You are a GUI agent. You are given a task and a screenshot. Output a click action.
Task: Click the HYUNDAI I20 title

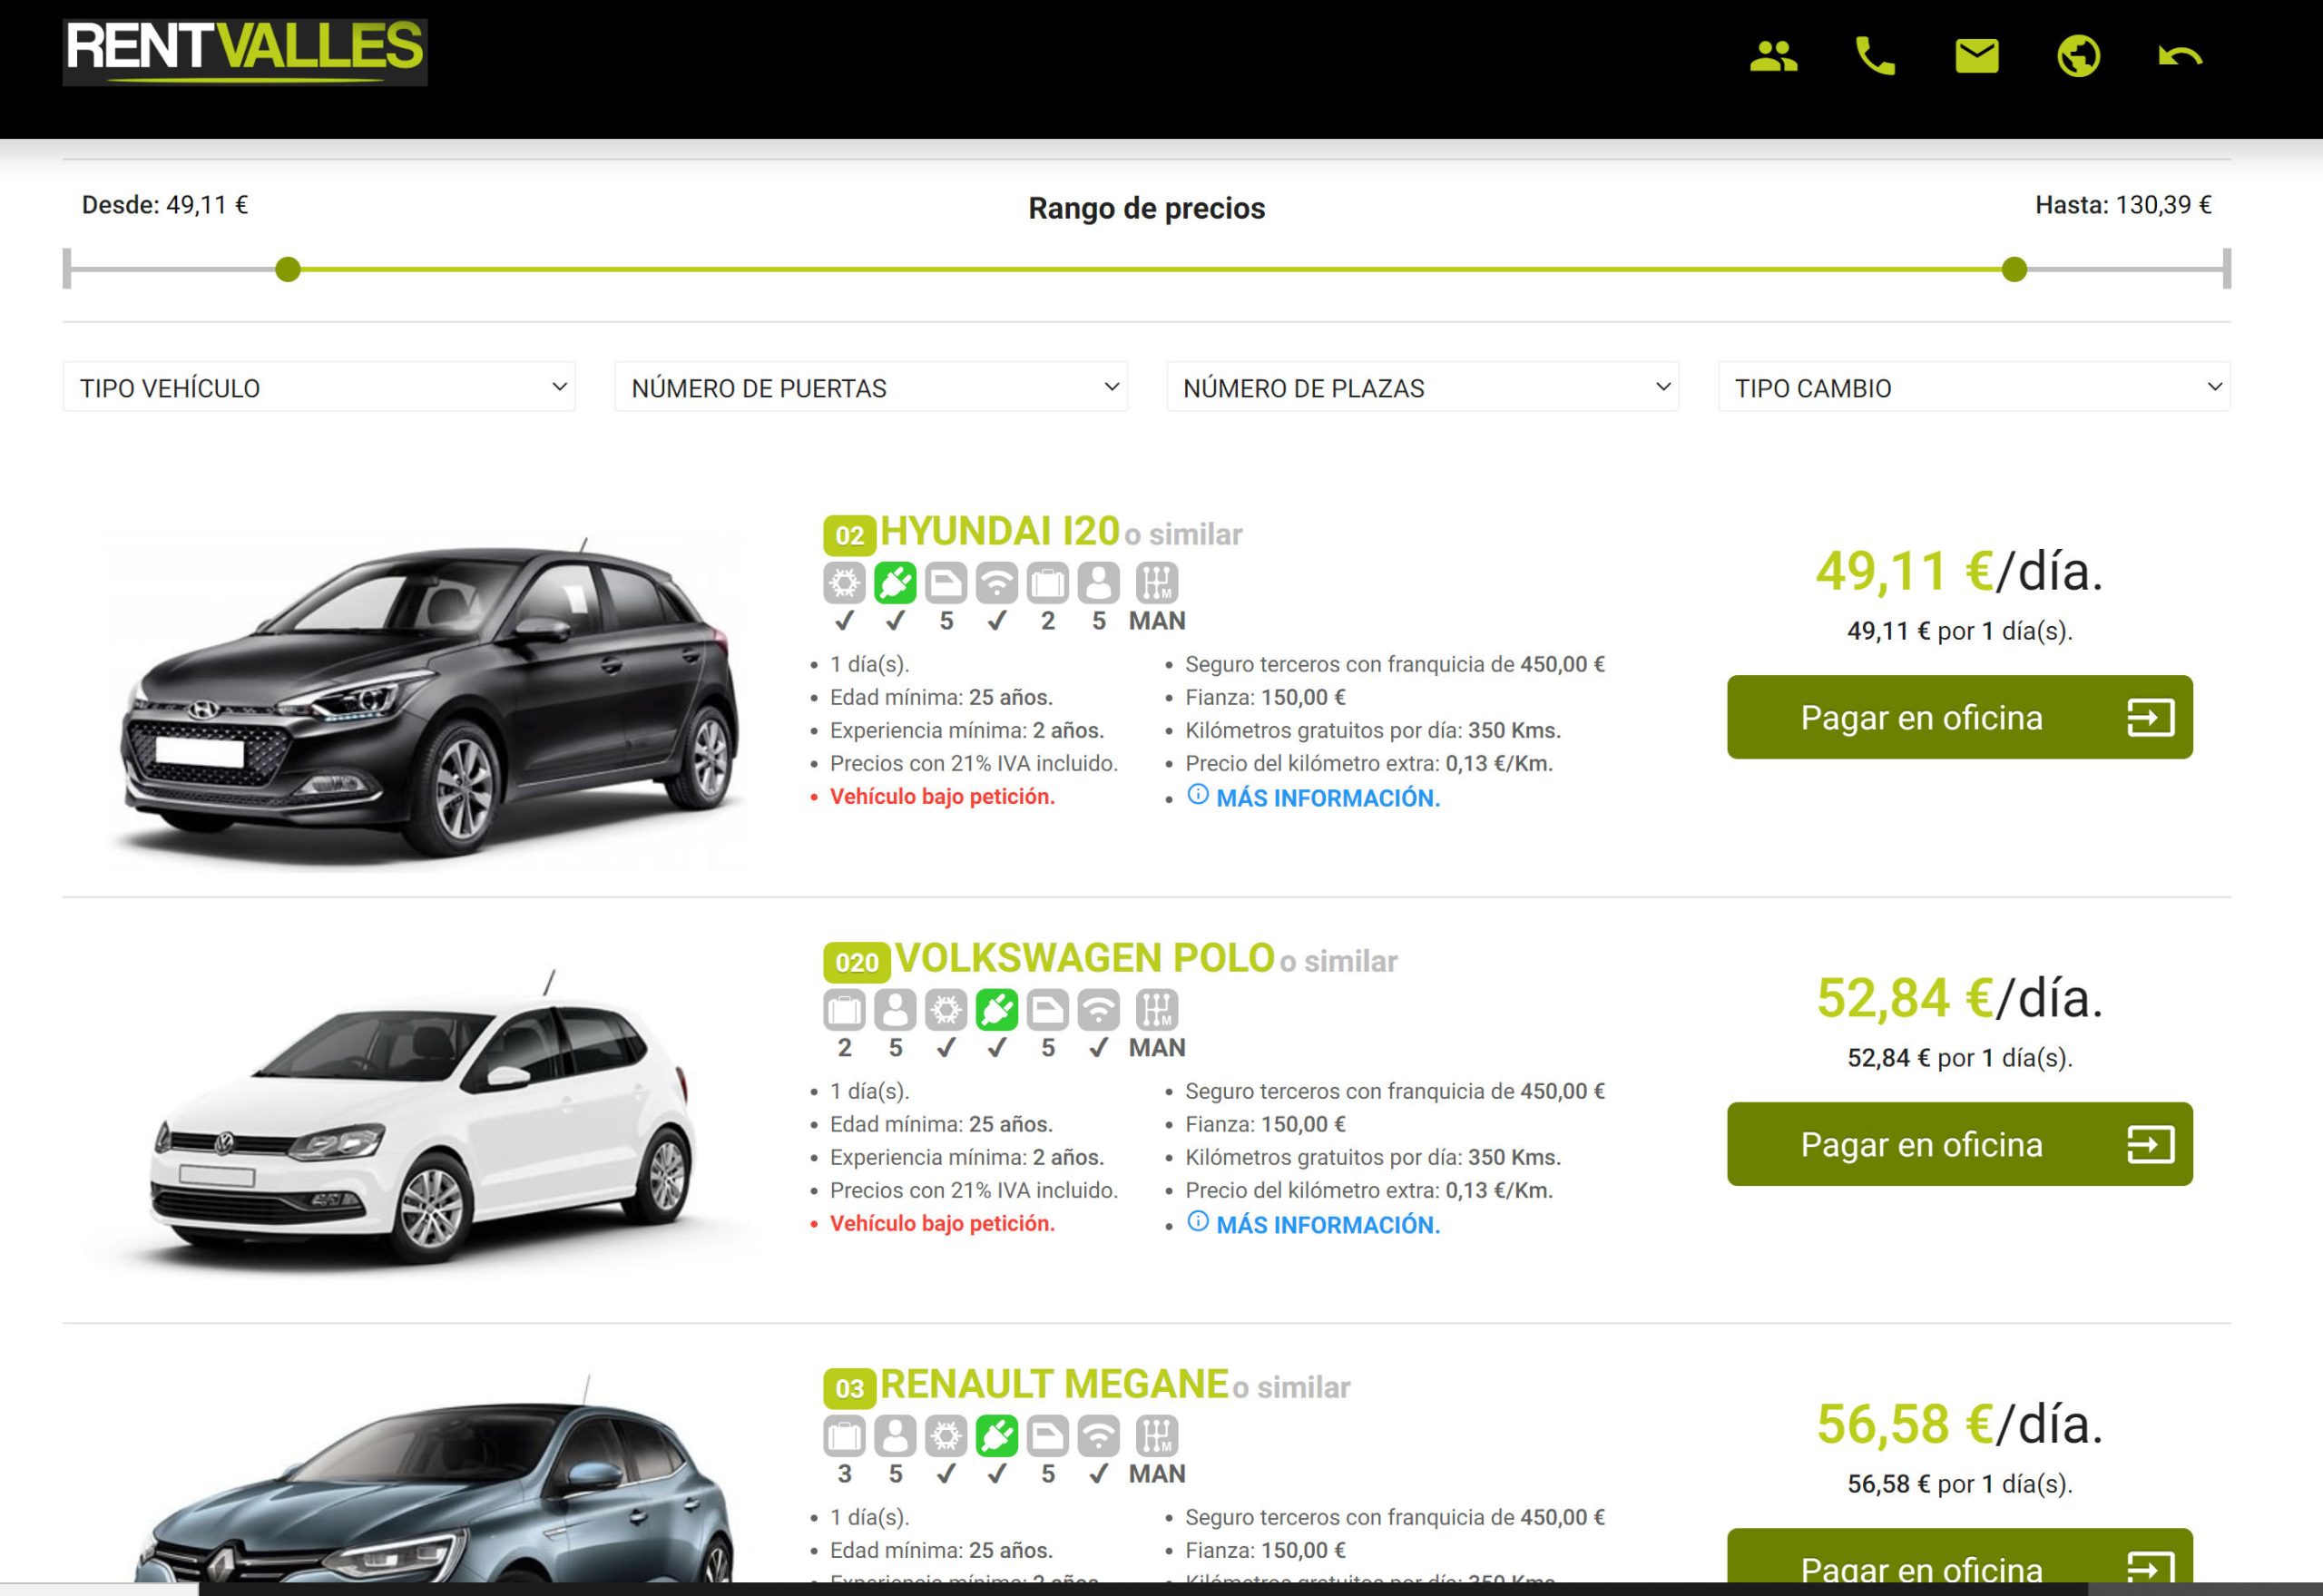pos(1000,532)
